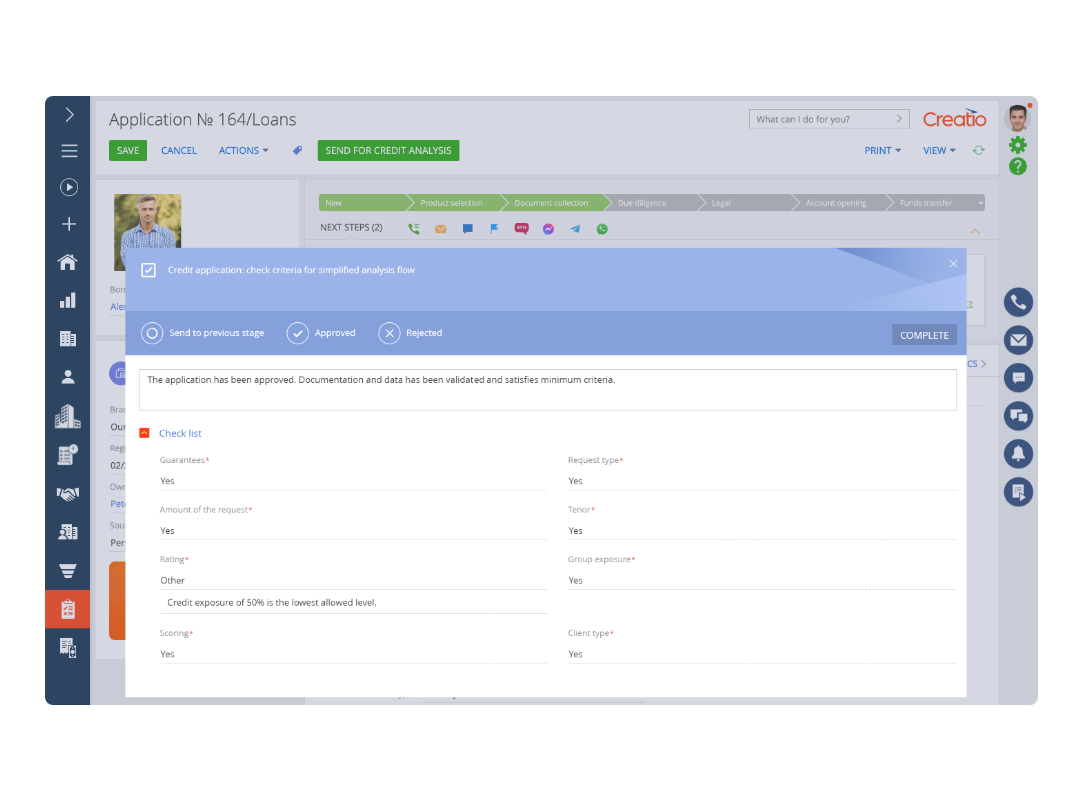Open Amount of the request dropdown

click(x=353, y=531)
